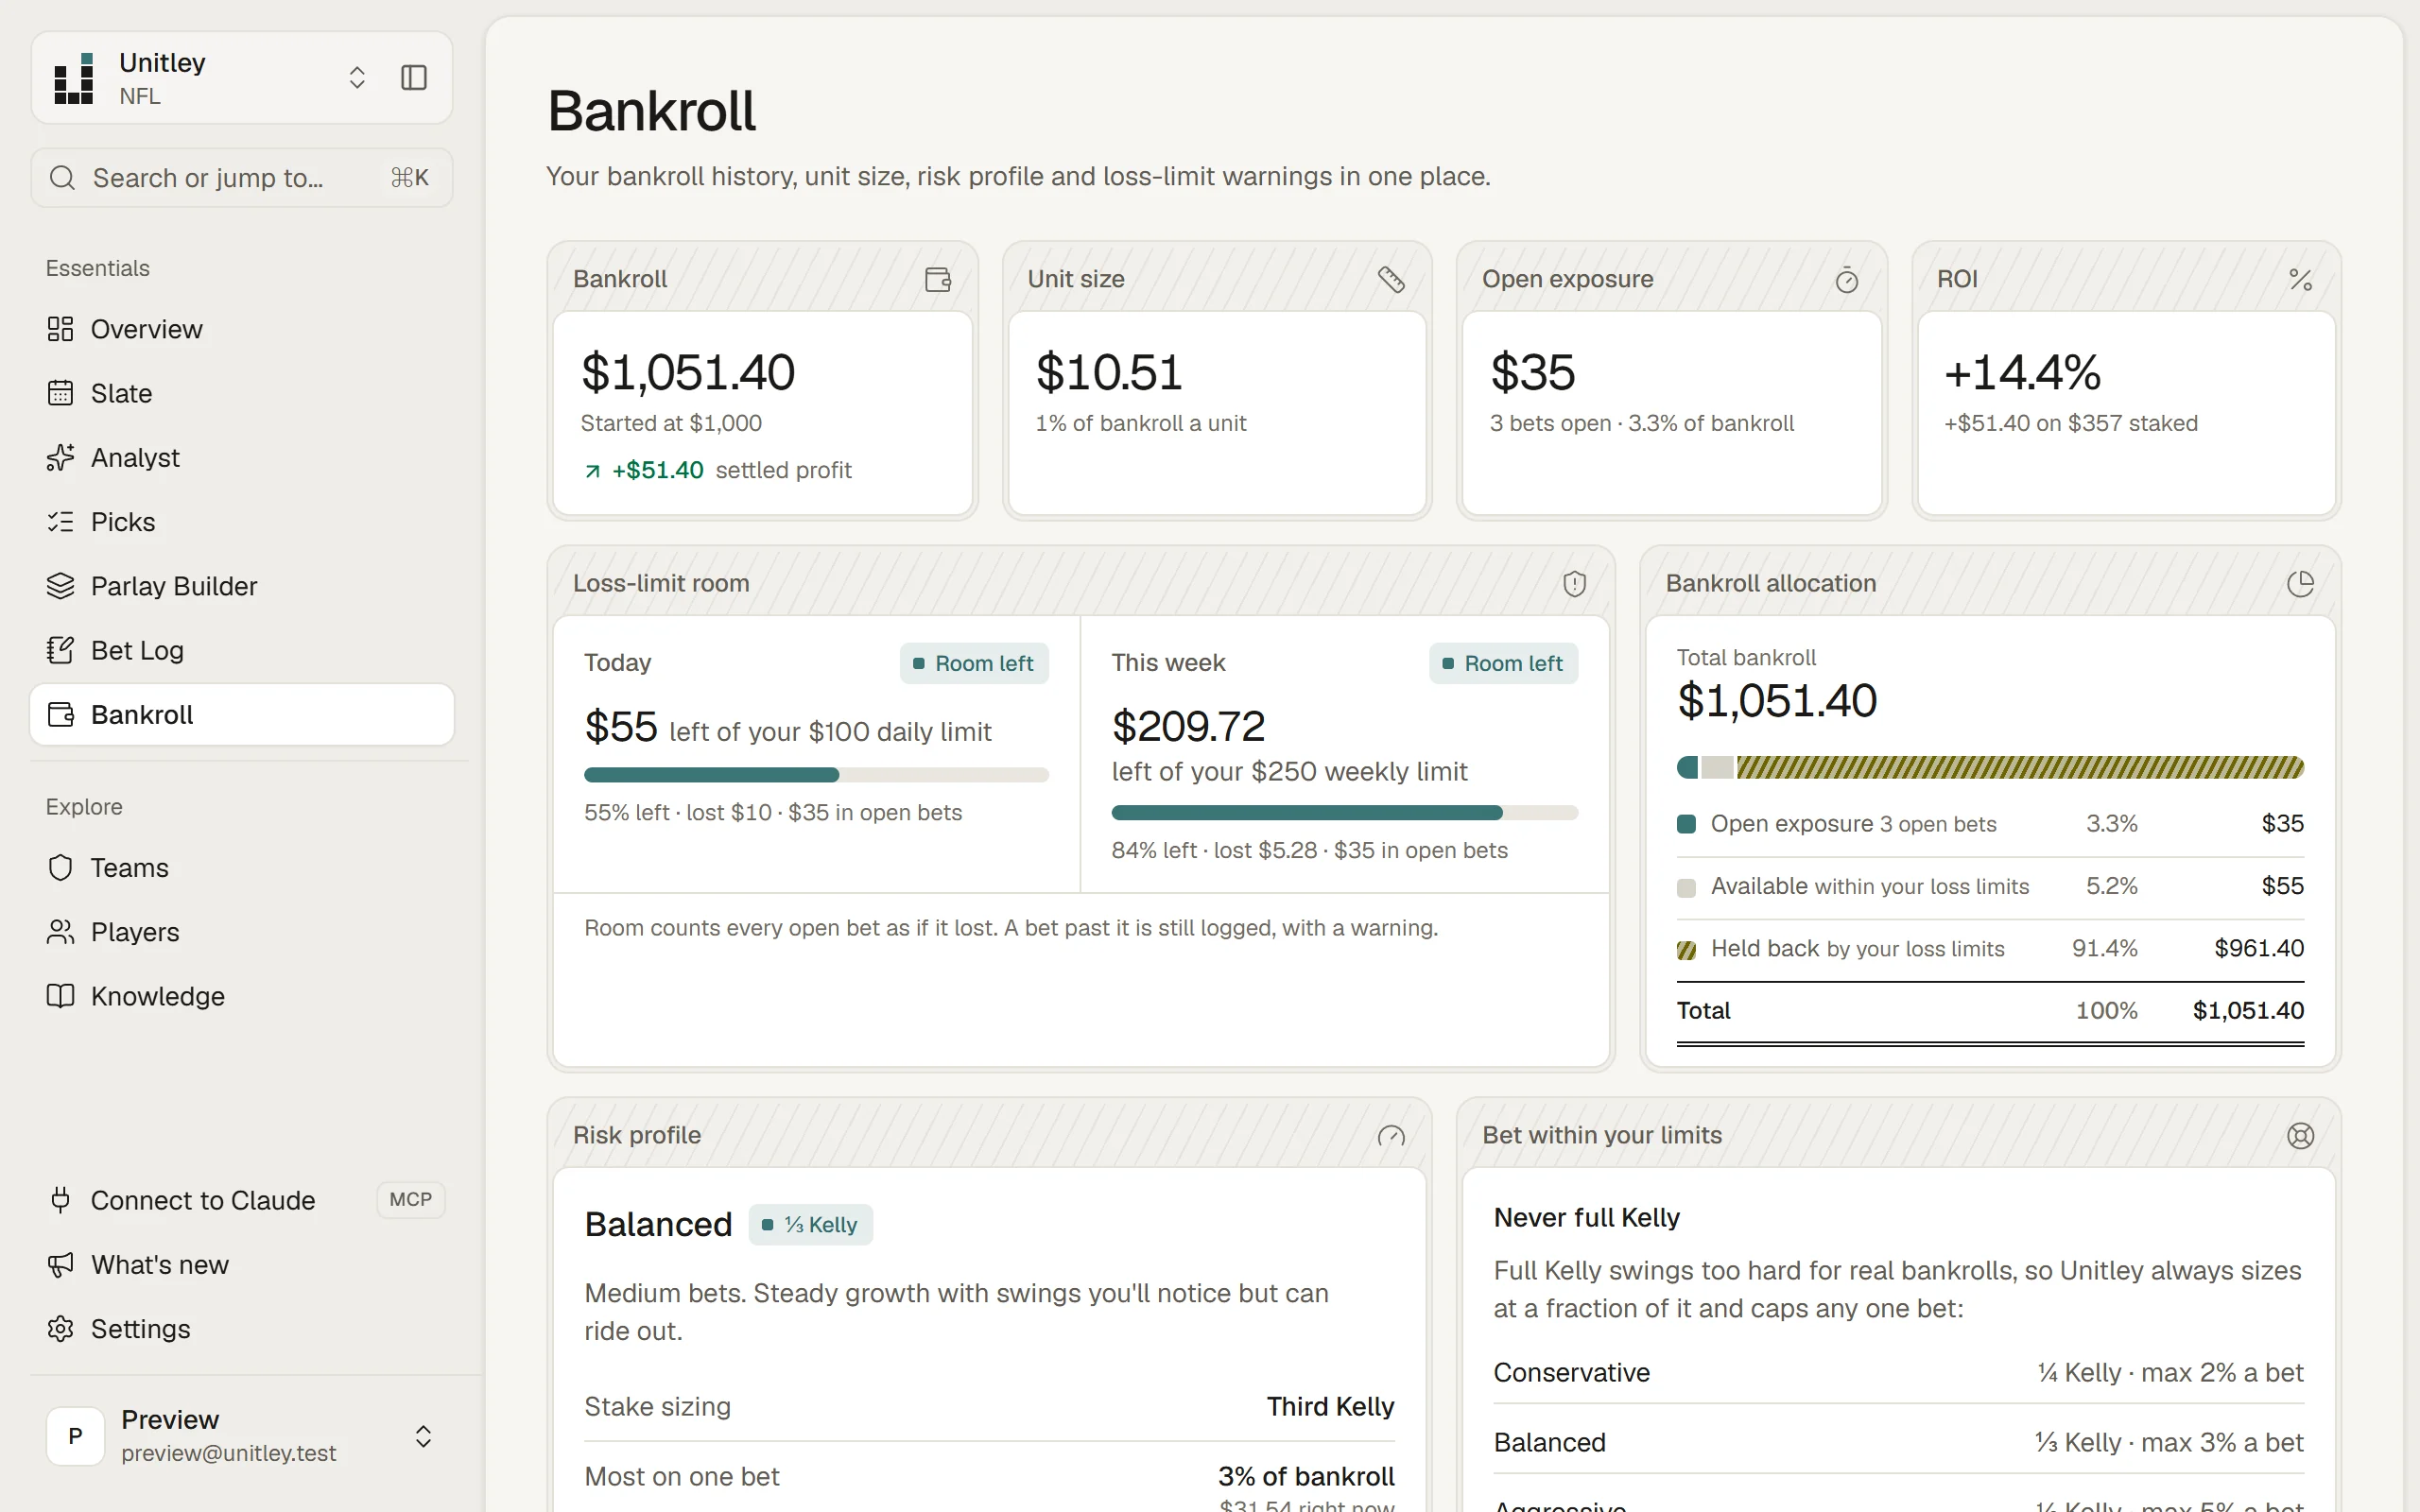Click the MCP badge

(x=411, y=1199)
